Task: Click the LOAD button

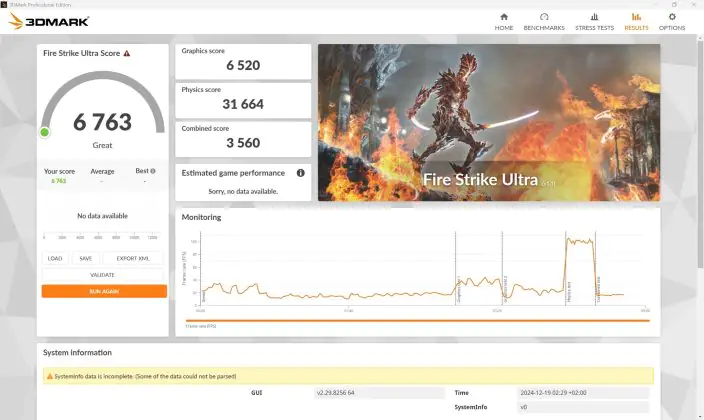Action: [55, 258]
